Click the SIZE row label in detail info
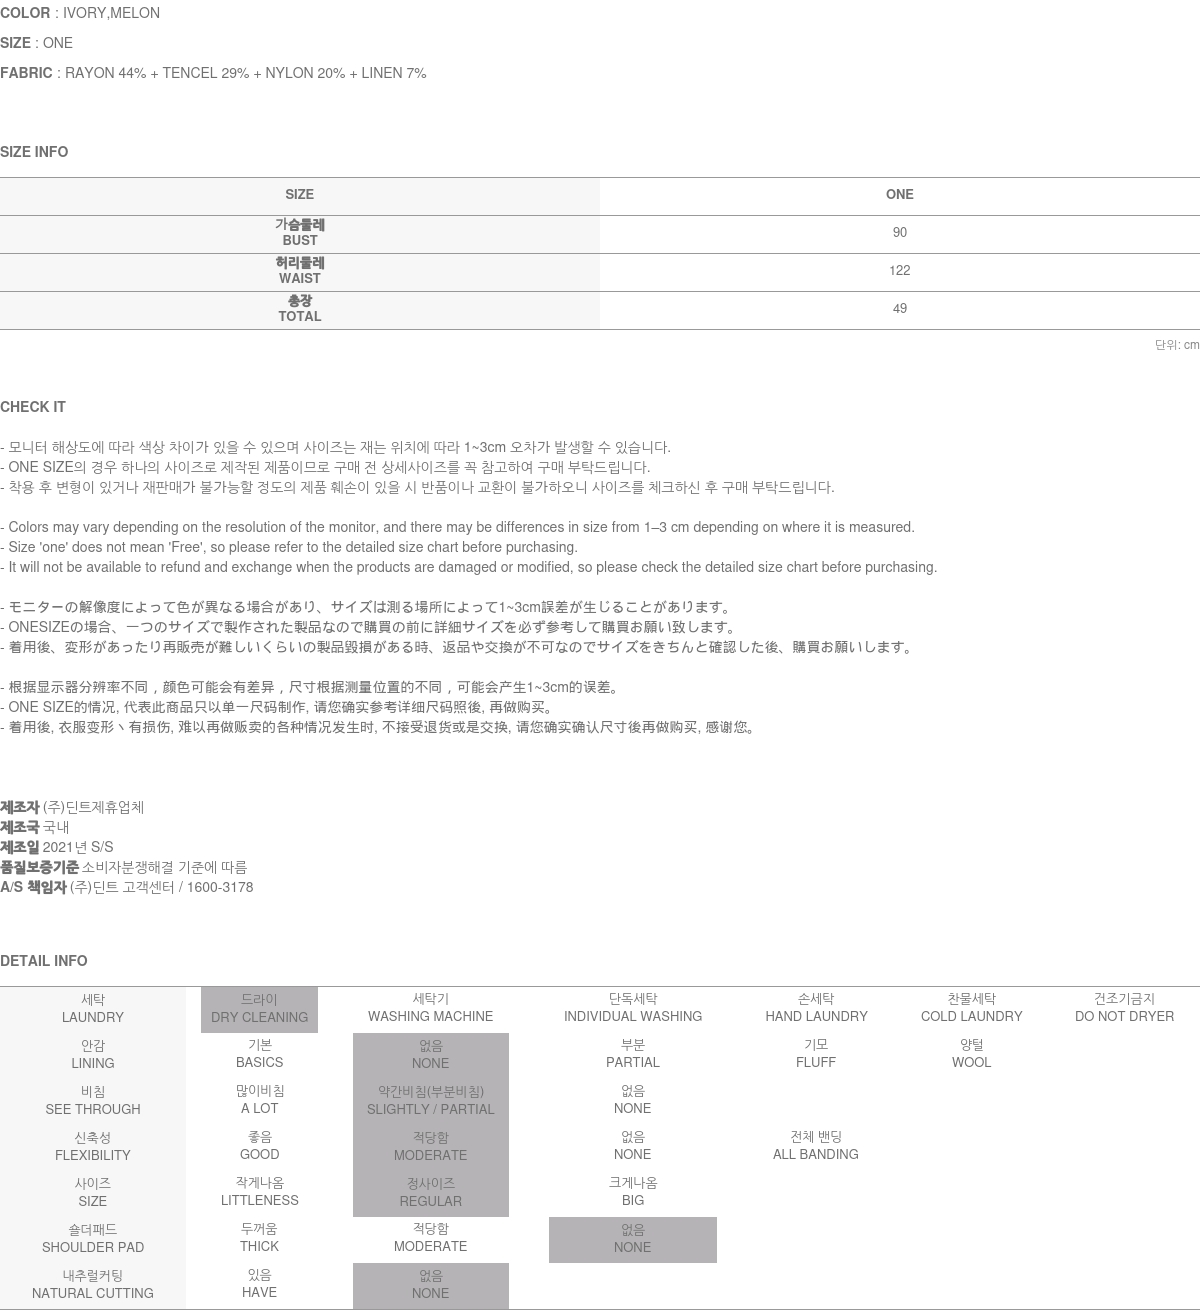This screenshot has width=1200, height=1310. 93,1193
